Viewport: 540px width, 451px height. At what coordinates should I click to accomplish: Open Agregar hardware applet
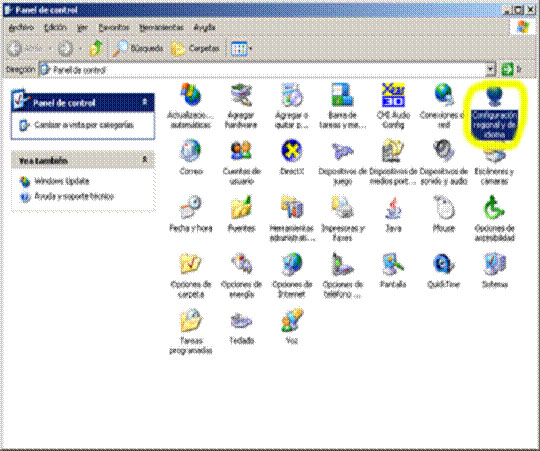tap(241, 106)
